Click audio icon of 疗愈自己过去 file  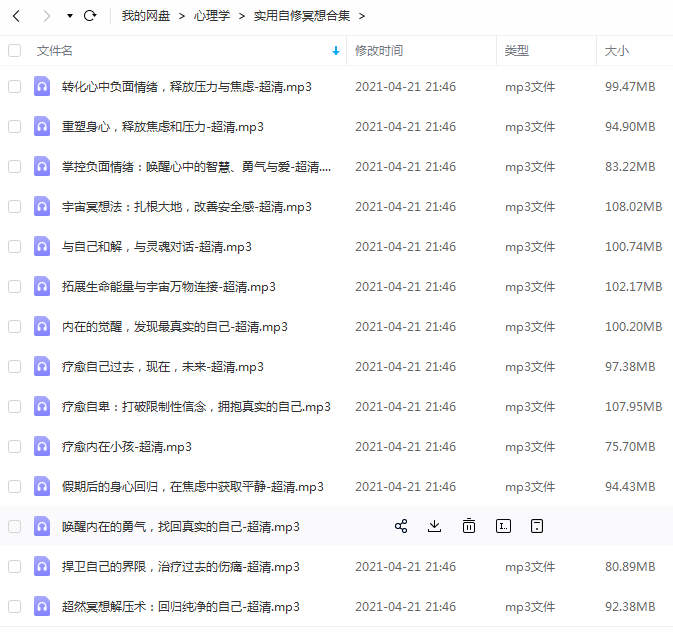click(x=42, y=366)
